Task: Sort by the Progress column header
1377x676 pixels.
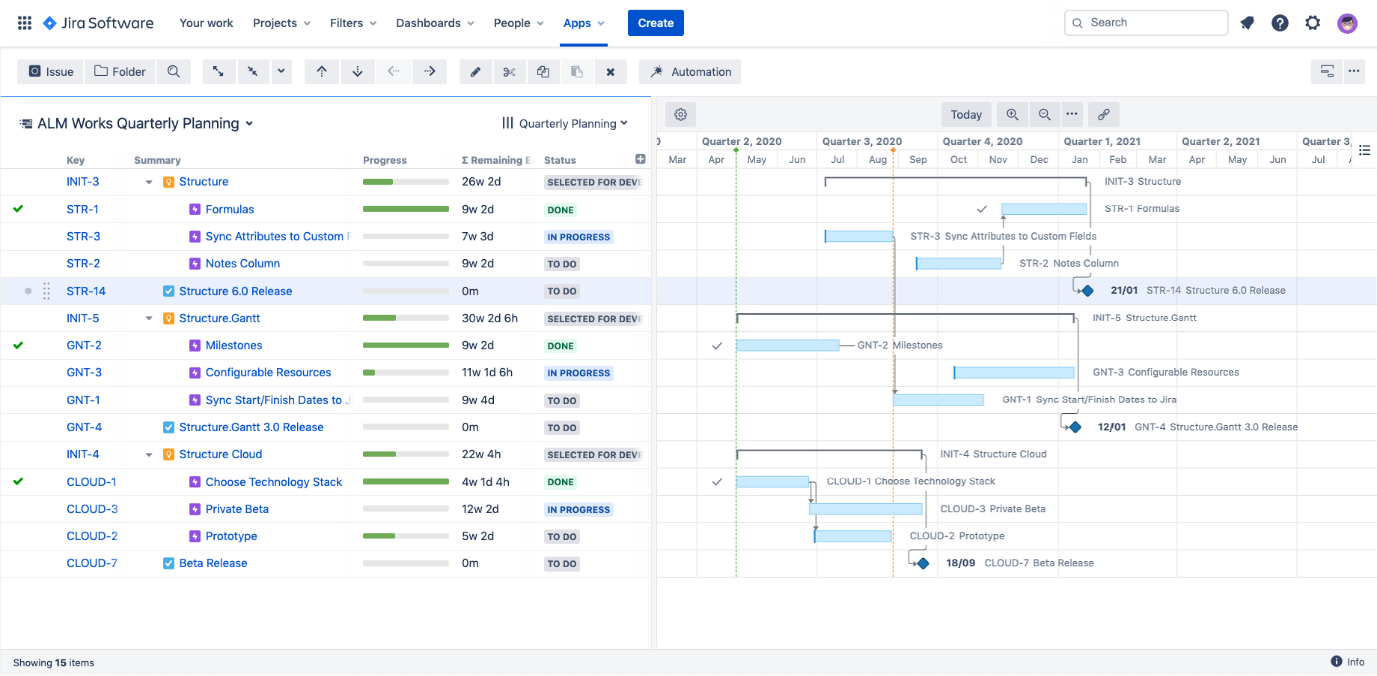Action: tap(385, 160)
